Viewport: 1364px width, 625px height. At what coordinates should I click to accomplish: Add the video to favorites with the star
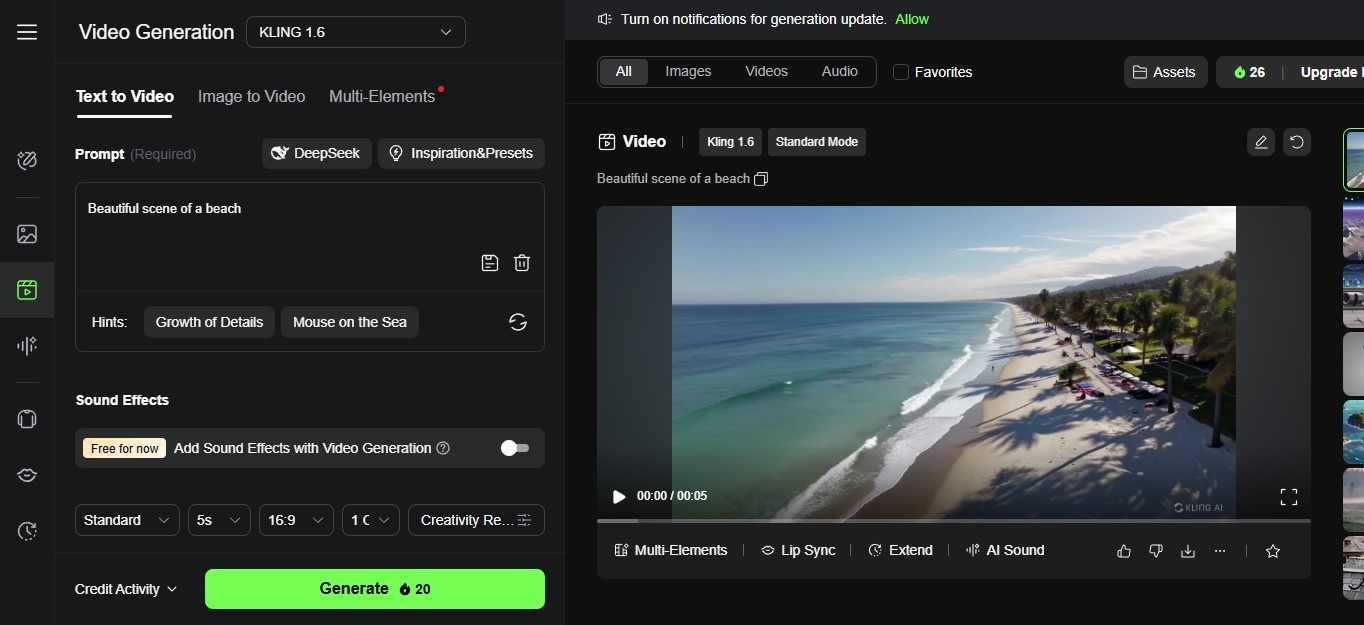pyautogui.click(x=1273, y=551)
